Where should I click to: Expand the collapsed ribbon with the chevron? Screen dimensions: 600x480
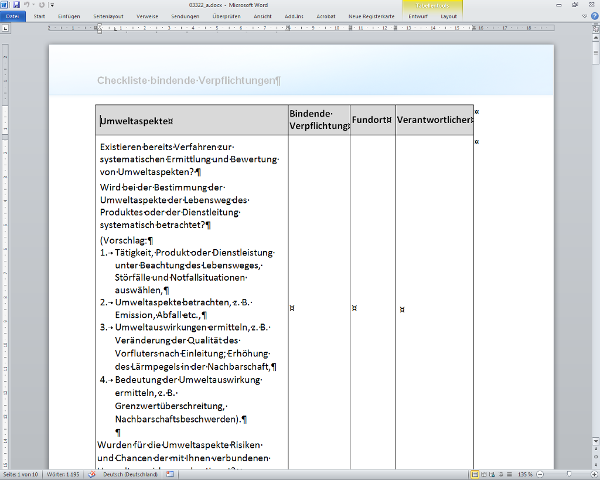(x=582, y=17)
